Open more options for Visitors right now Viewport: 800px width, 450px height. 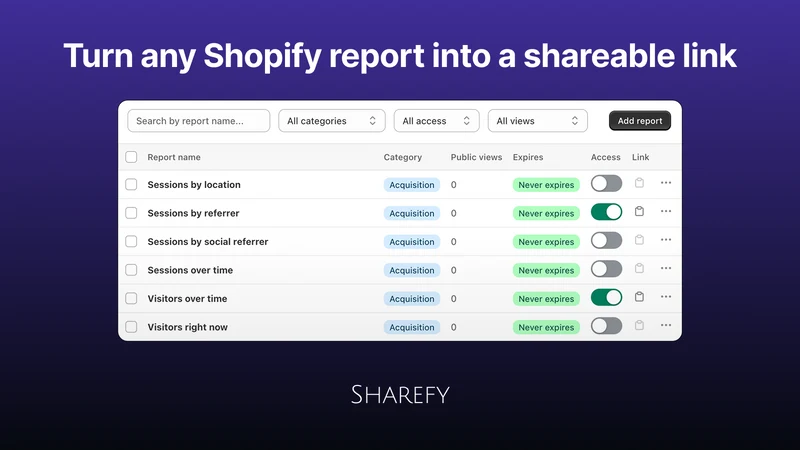[666, 326]
